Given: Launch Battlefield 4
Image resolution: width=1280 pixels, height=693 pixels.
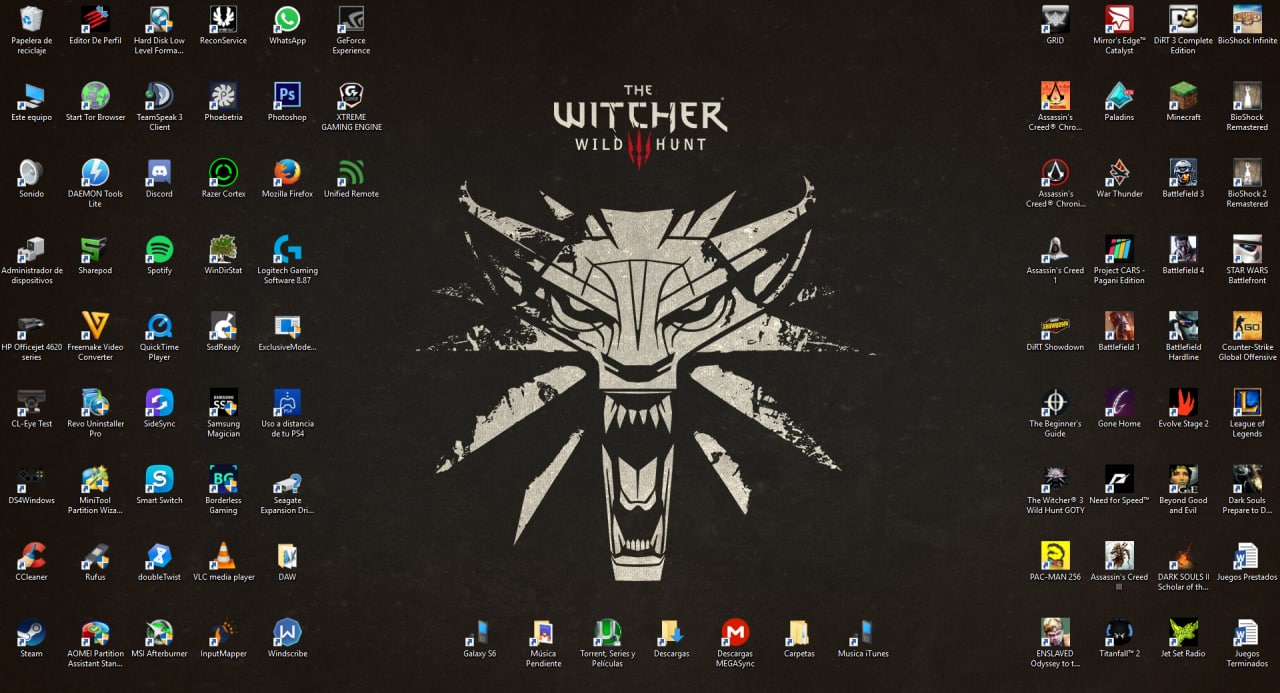Looking at the screenshot, I should click(1183, 249).
